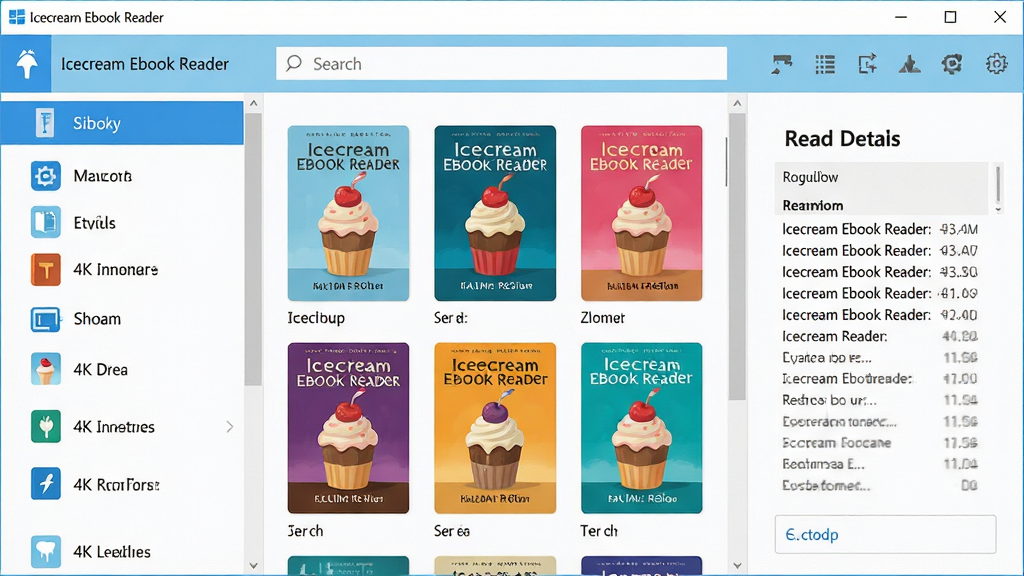Open the pink Zlomet book cover
1024x576 pixels.
click(x=641, y=213)
